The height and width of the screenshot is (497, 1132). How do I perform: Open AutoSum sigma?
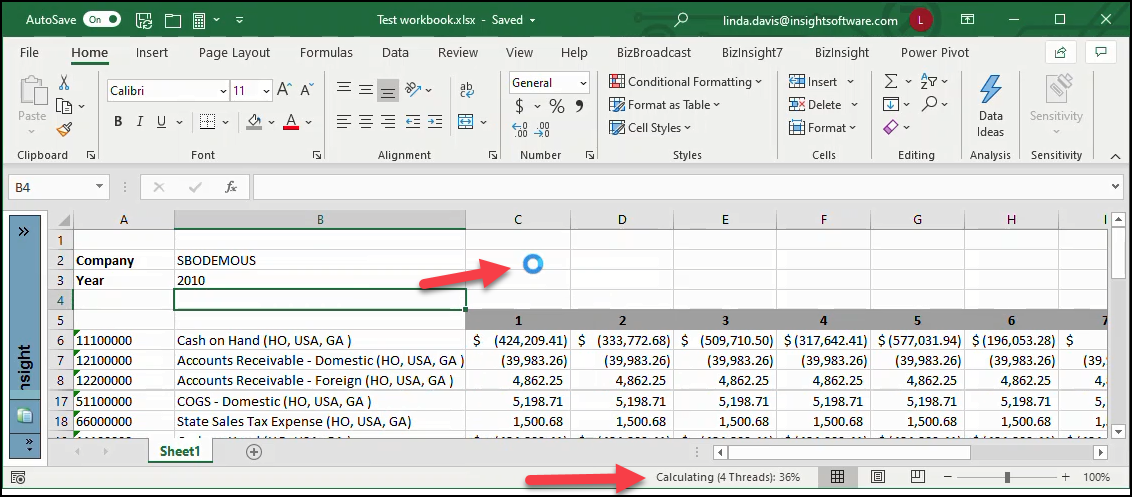coord(891,82)
